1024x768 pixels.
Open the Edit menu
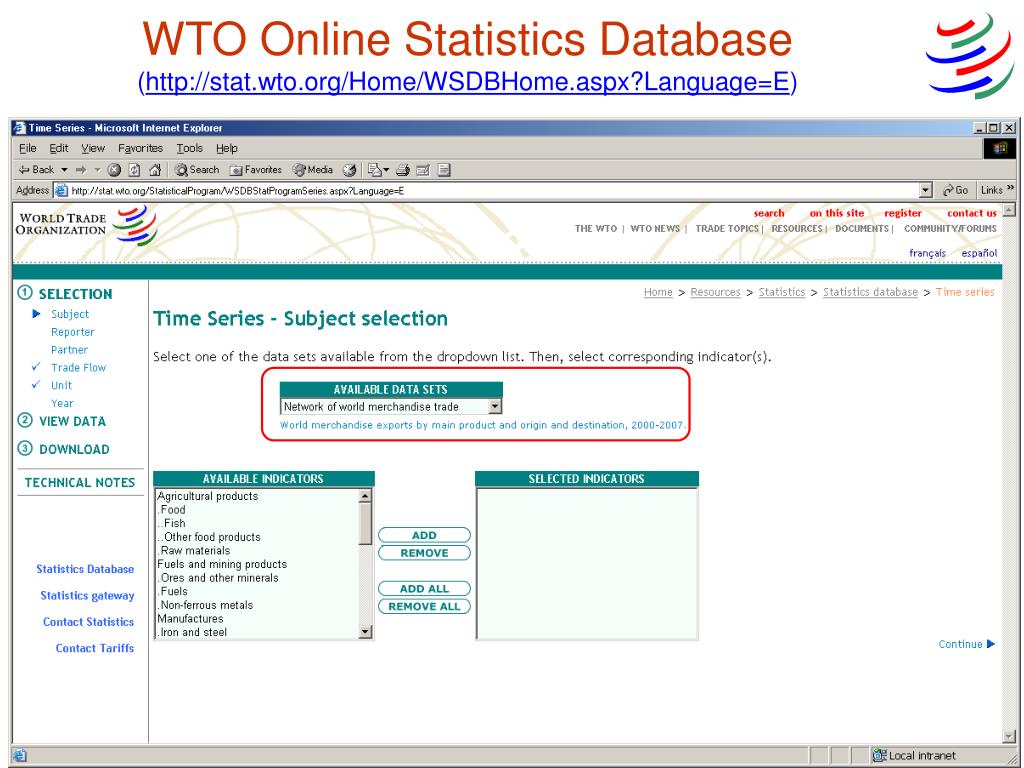point(59,148)
